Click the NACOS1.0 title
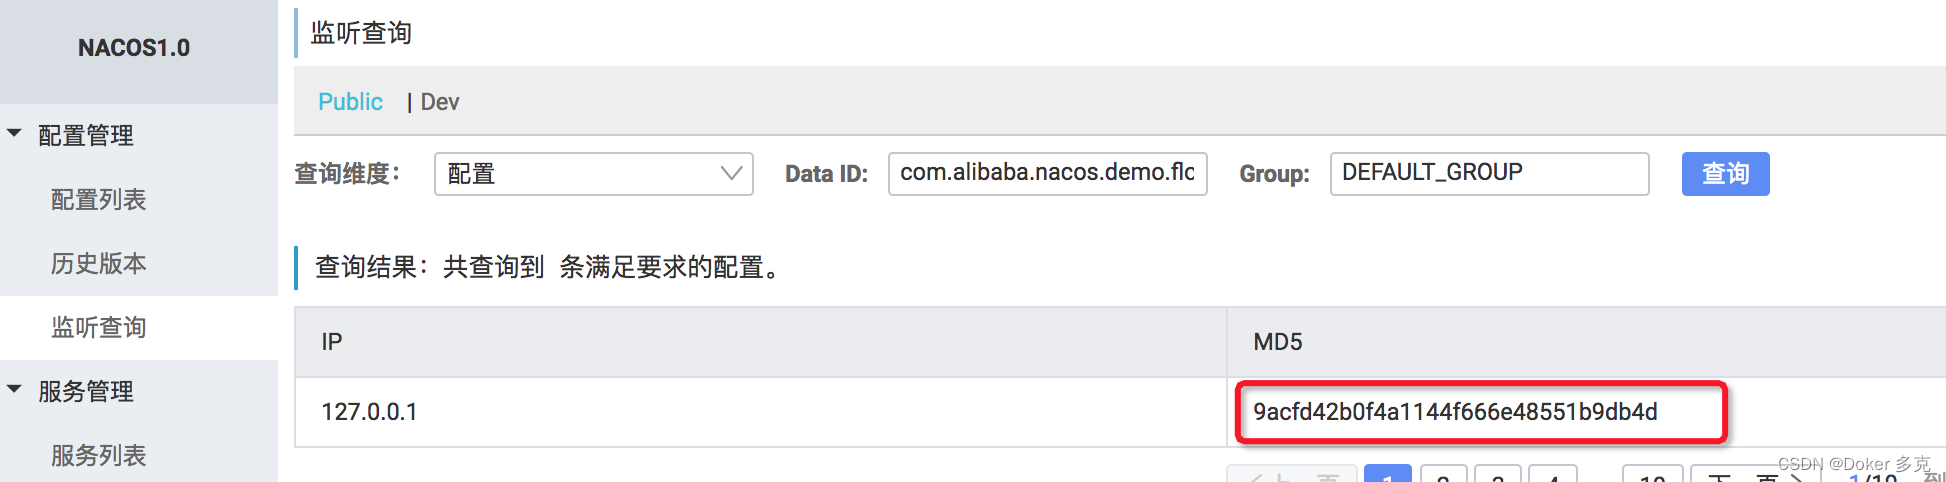This screenshot has width=1946, height=482. click(134, 48)
